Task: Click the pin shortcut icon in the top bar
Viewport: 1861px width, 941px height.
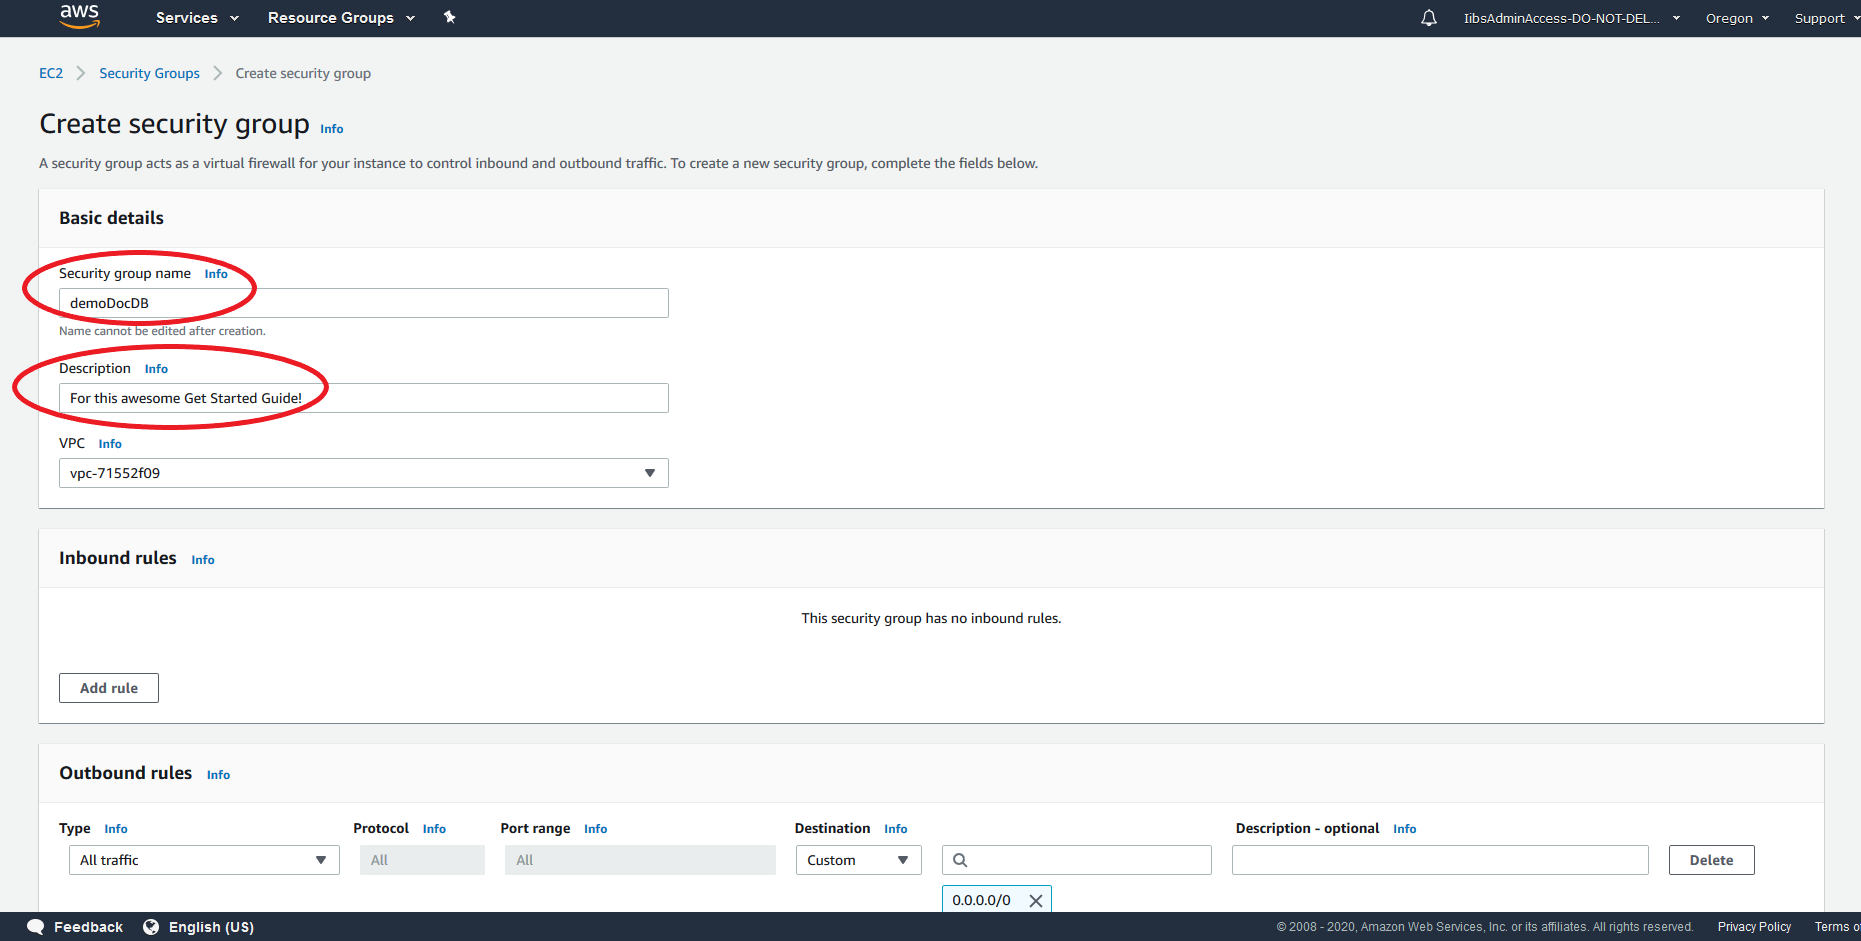Action: [450, 17]
